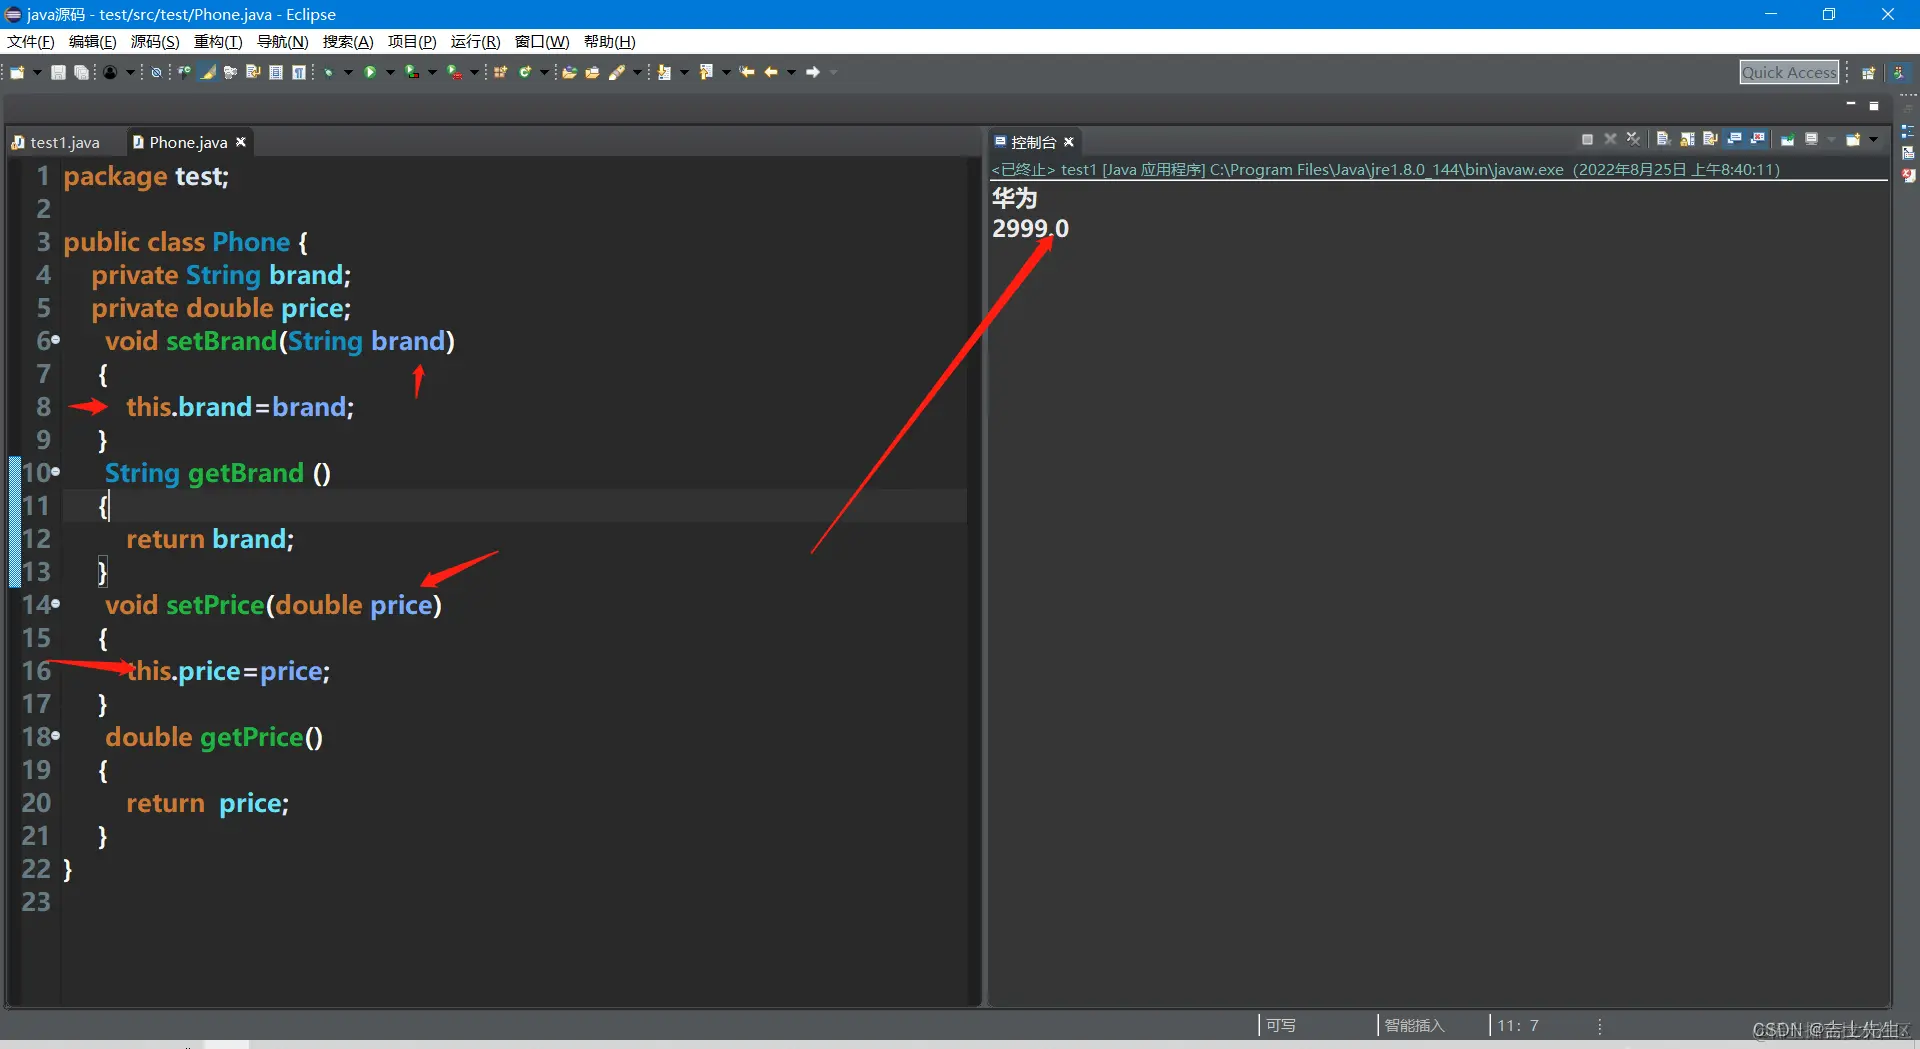Click the Next Annotation icon
Viewport: 1920px width, 1049px height.
[664, 72]
